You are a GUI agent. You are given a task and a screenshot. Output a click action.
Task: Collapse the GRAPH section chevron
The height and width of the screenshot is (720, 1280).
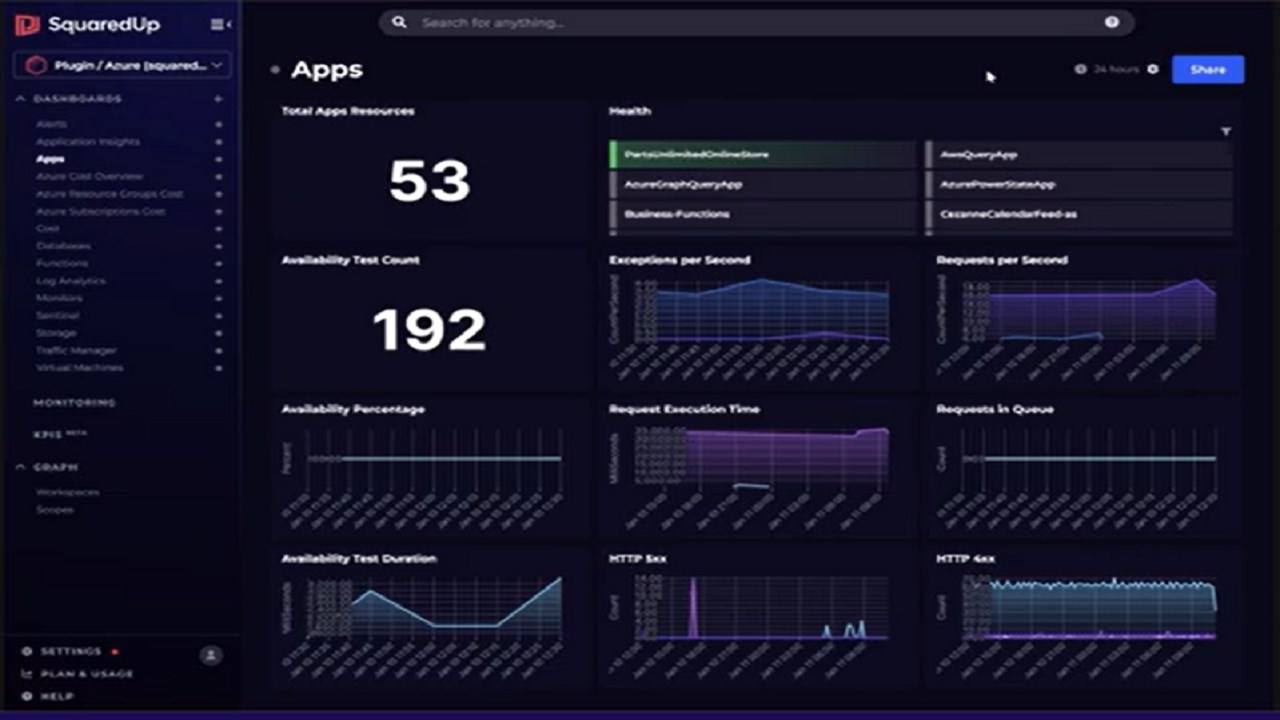pyautogui.click(x=20, y=467)
